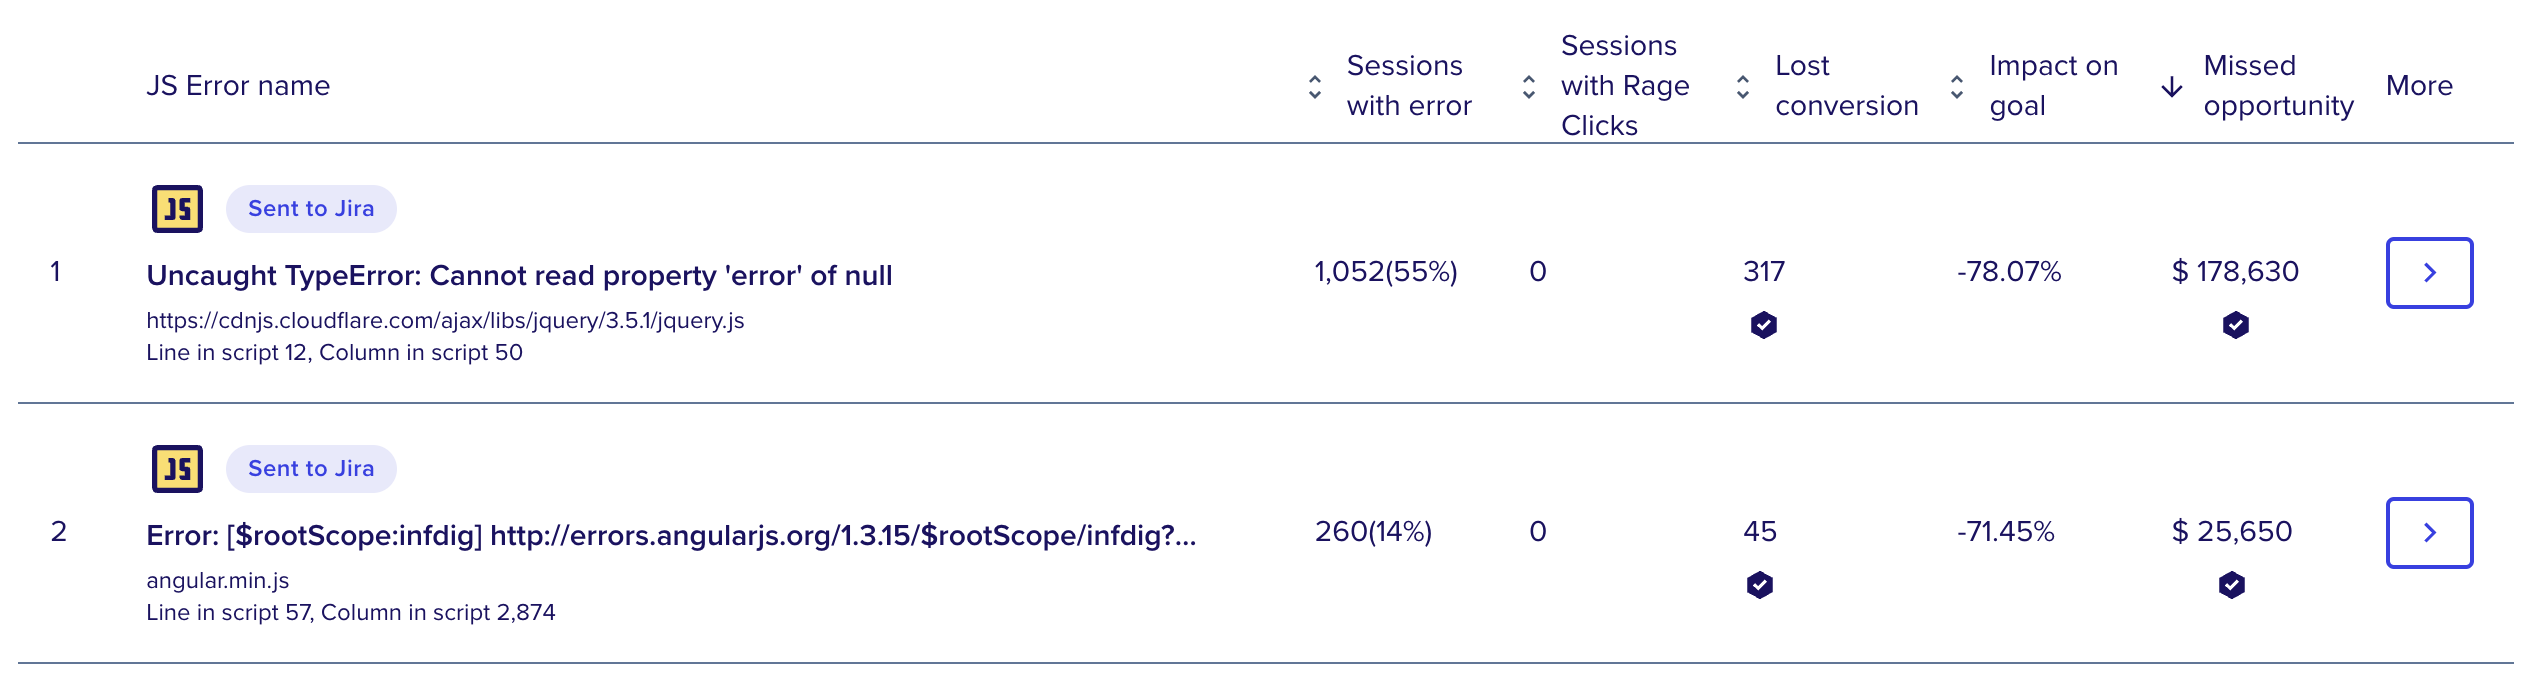Open the $rootScope:infdig error title
Image resolution: width=2530 pixels, height=686 pixels.
671,535
